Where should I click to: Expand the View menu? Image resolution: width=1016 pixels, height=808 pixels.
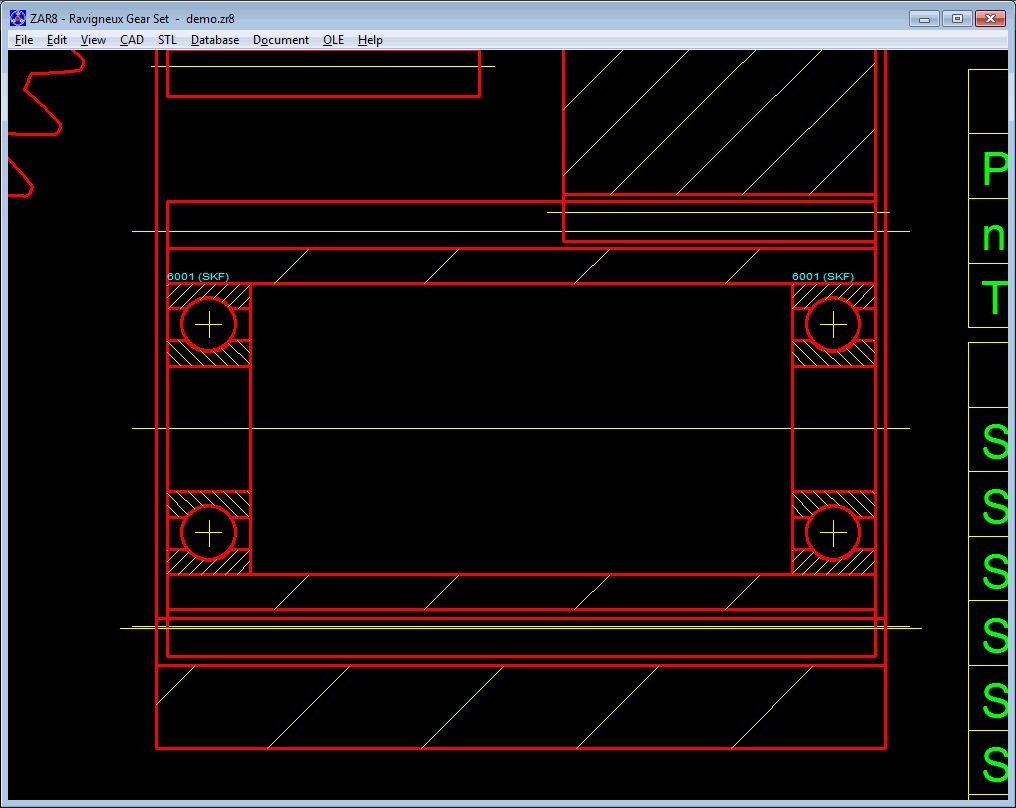click(93, 40)
